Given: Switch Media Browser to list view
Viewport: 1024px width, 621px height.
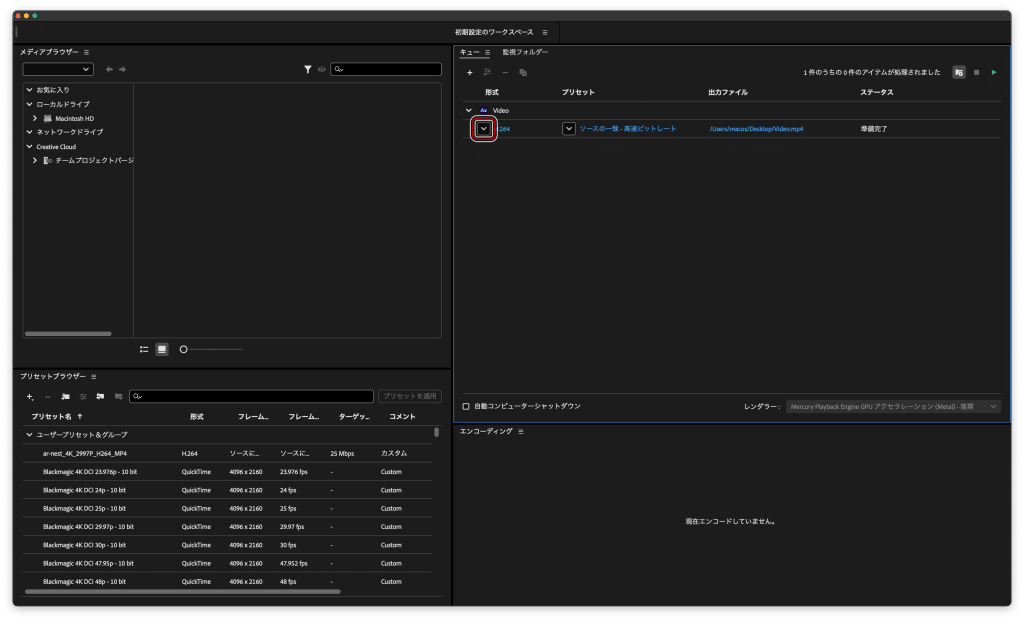Looking at the screenshot, I should (144, 349).
